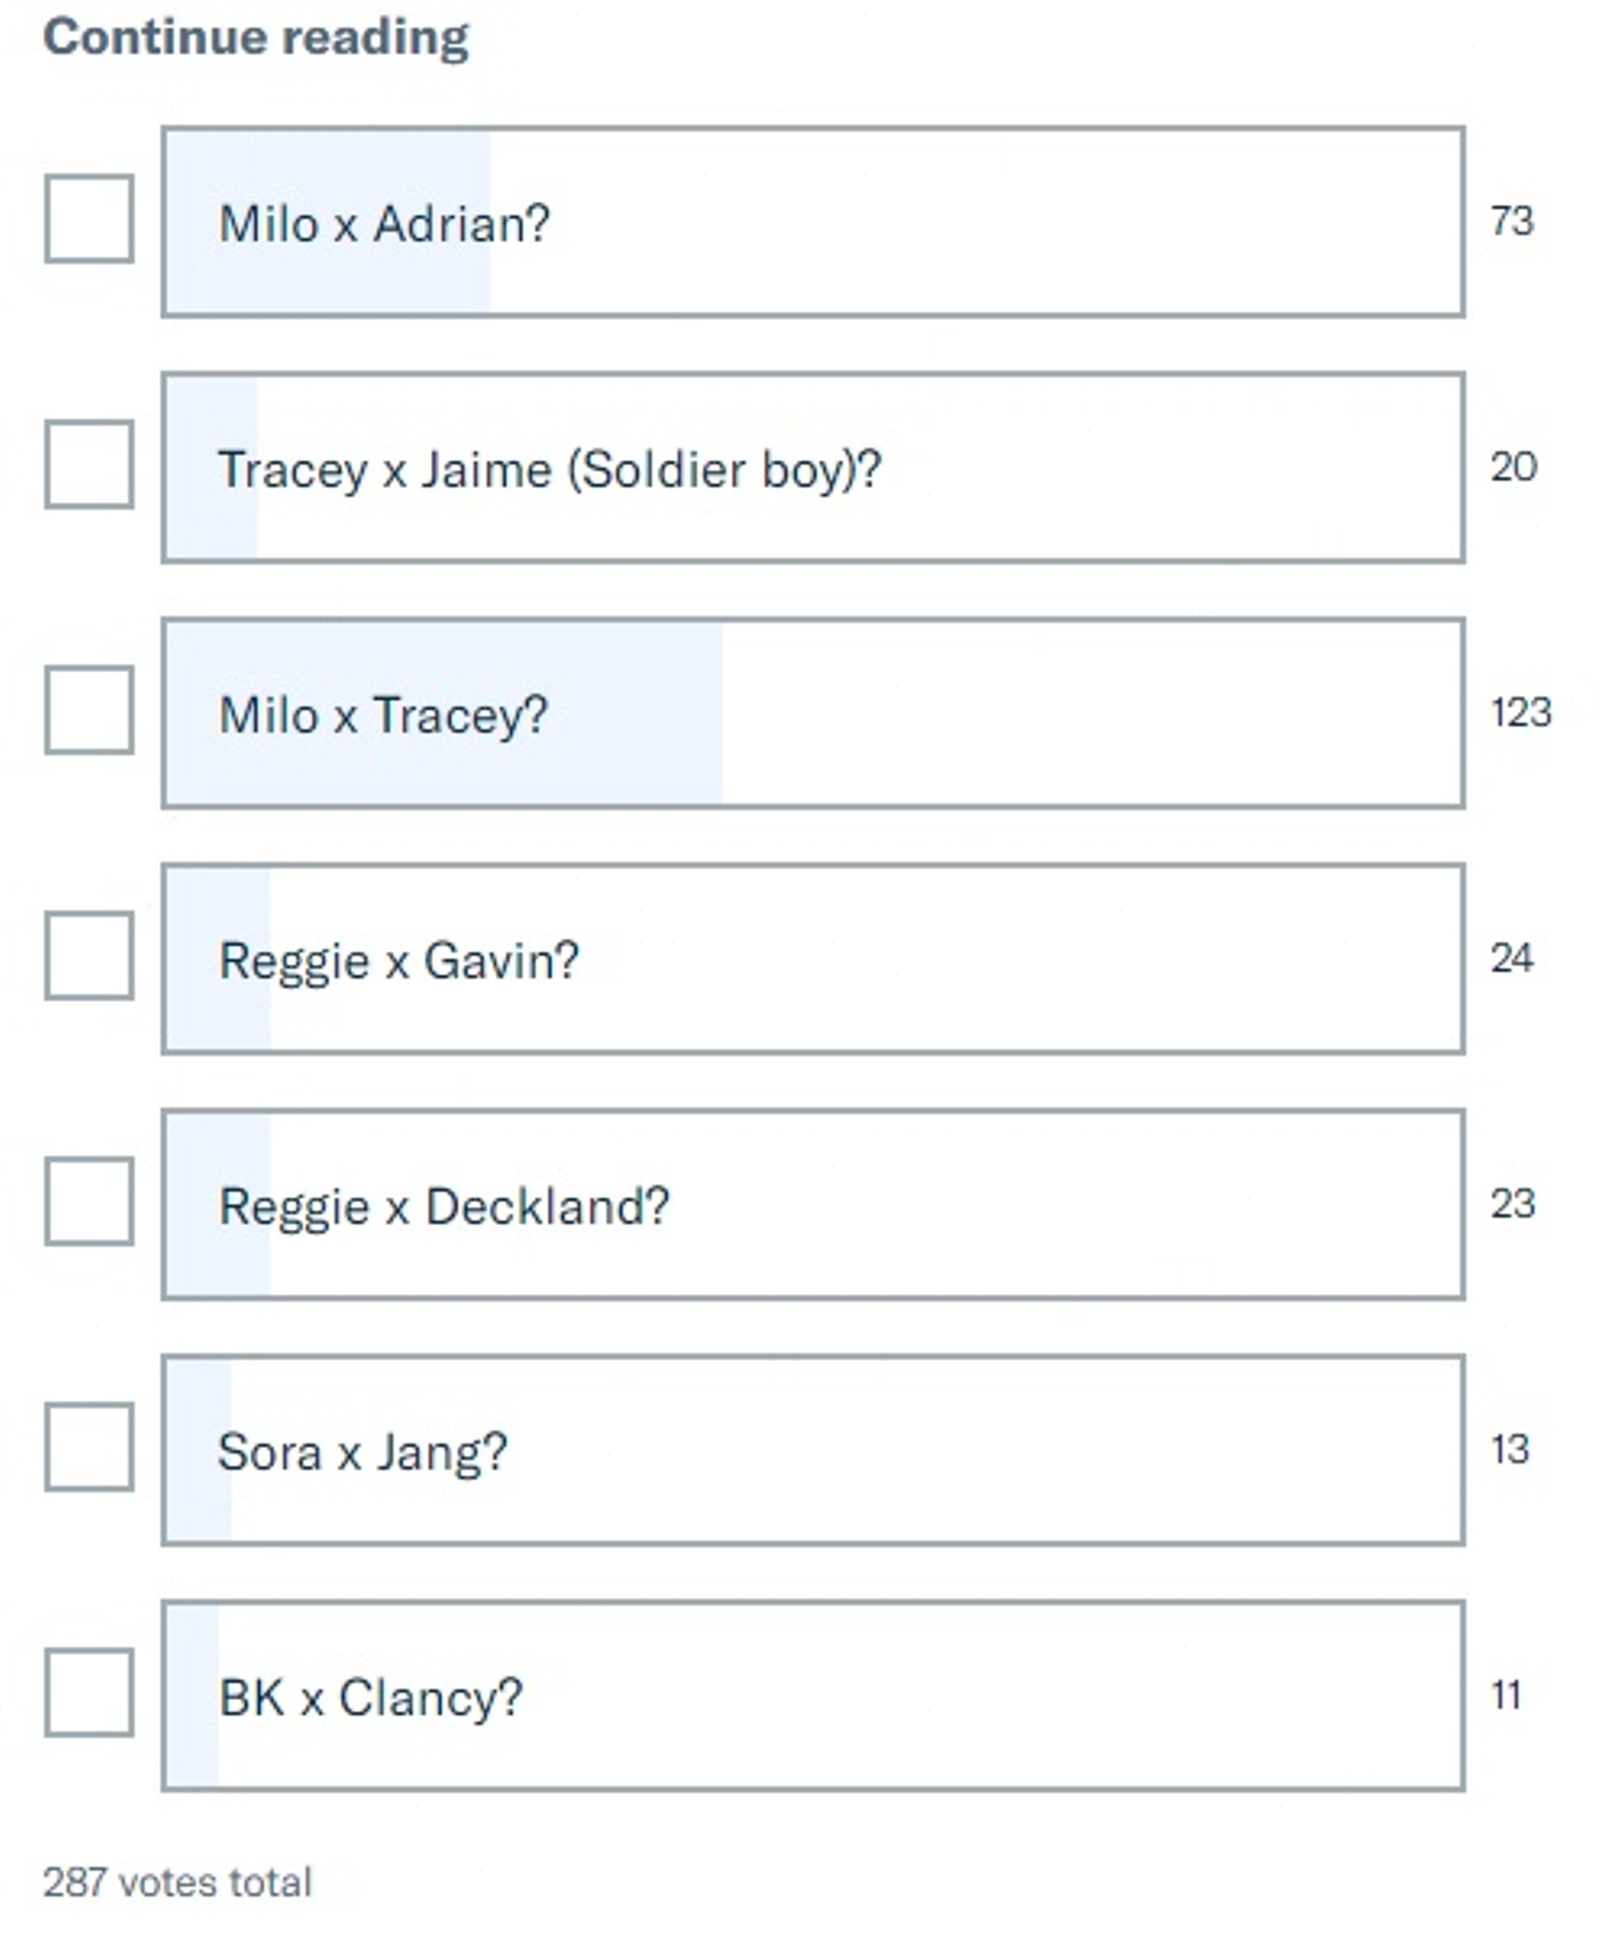The height and width of the screenshot is (1946, 1600).
Task: Click the 123 vote count number
Action: (x=1520, y=713)
